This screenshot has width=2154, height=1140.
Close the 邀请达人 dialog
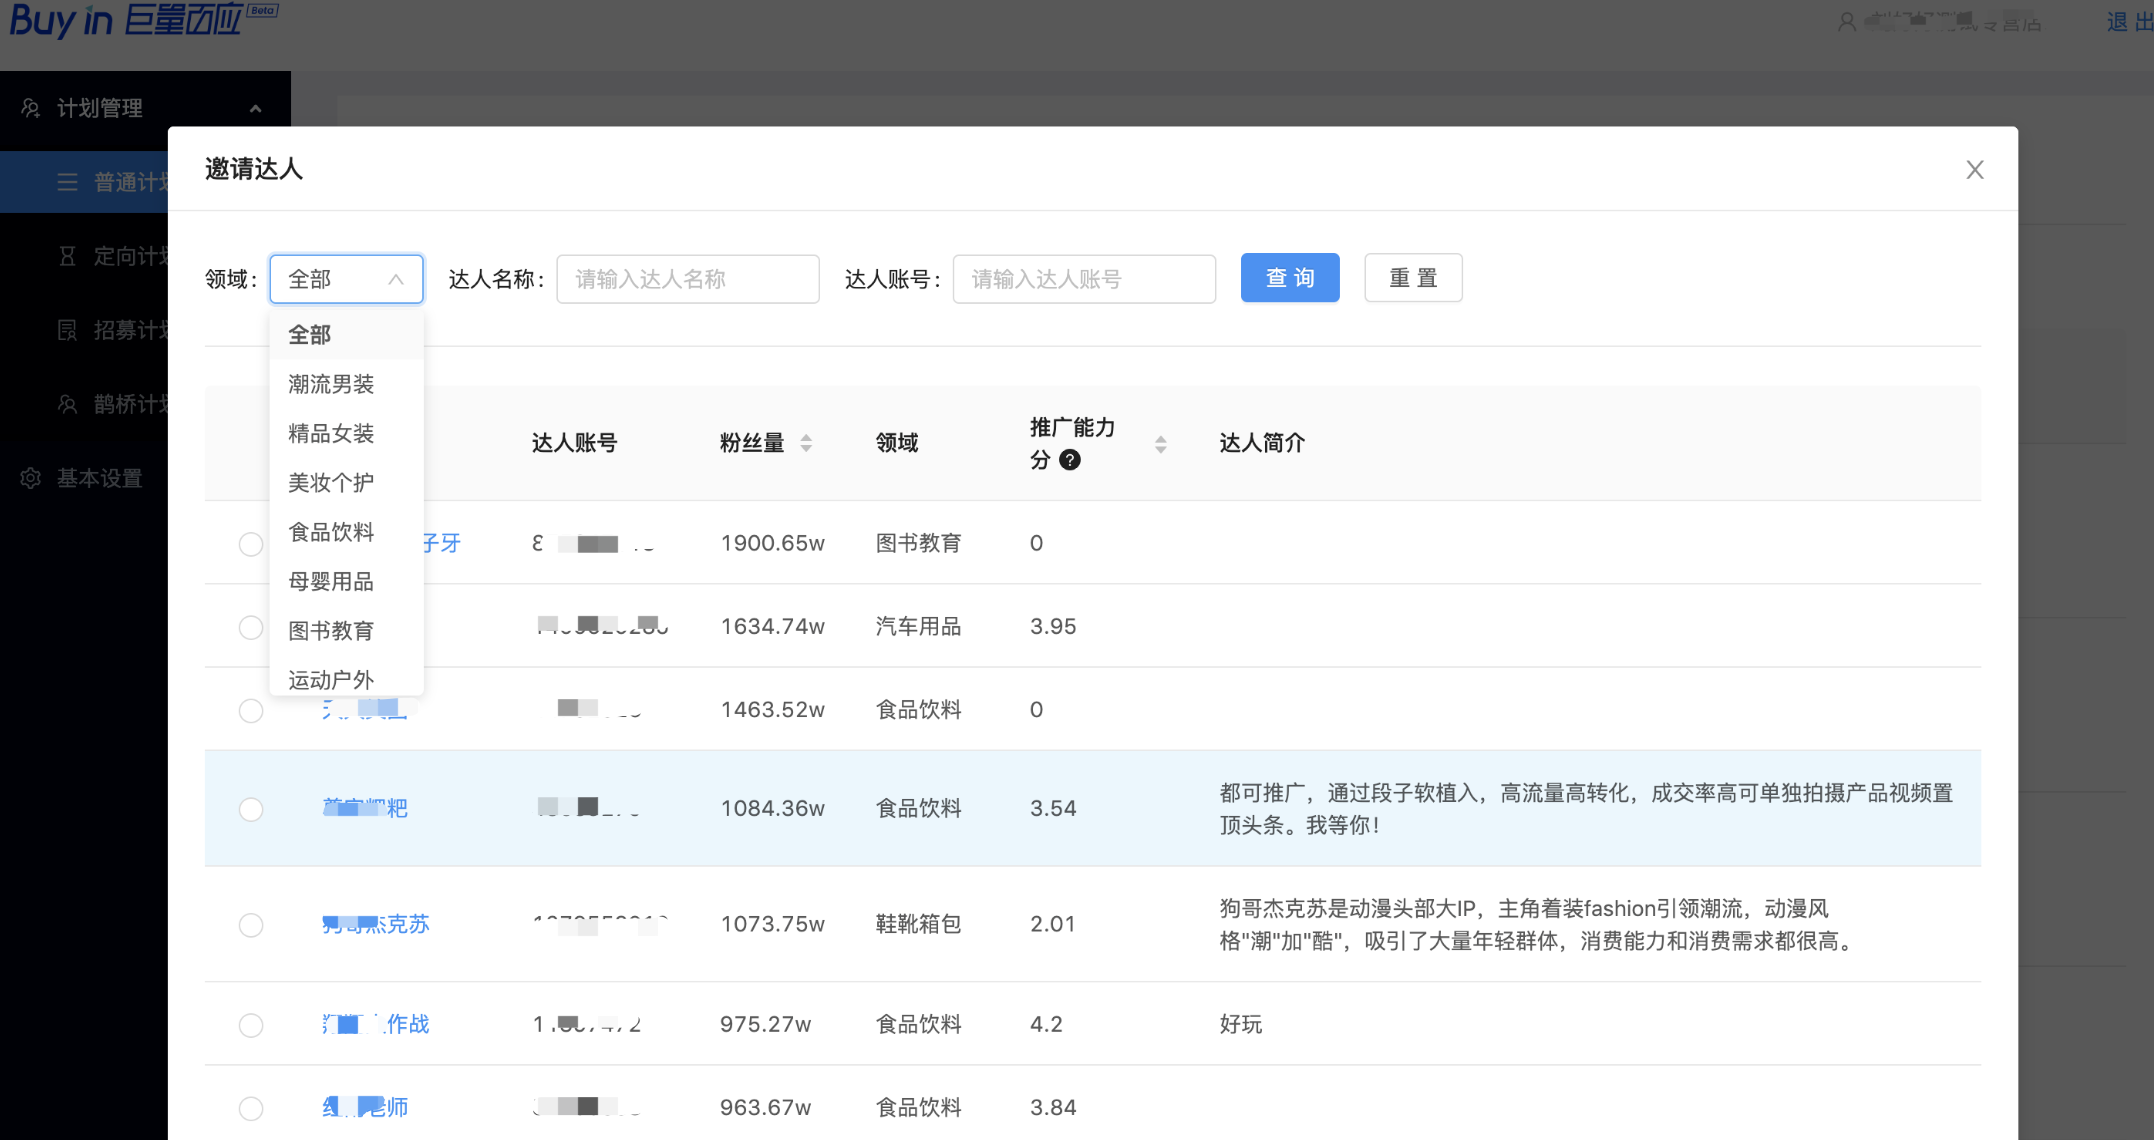[x=1974, y=170]
